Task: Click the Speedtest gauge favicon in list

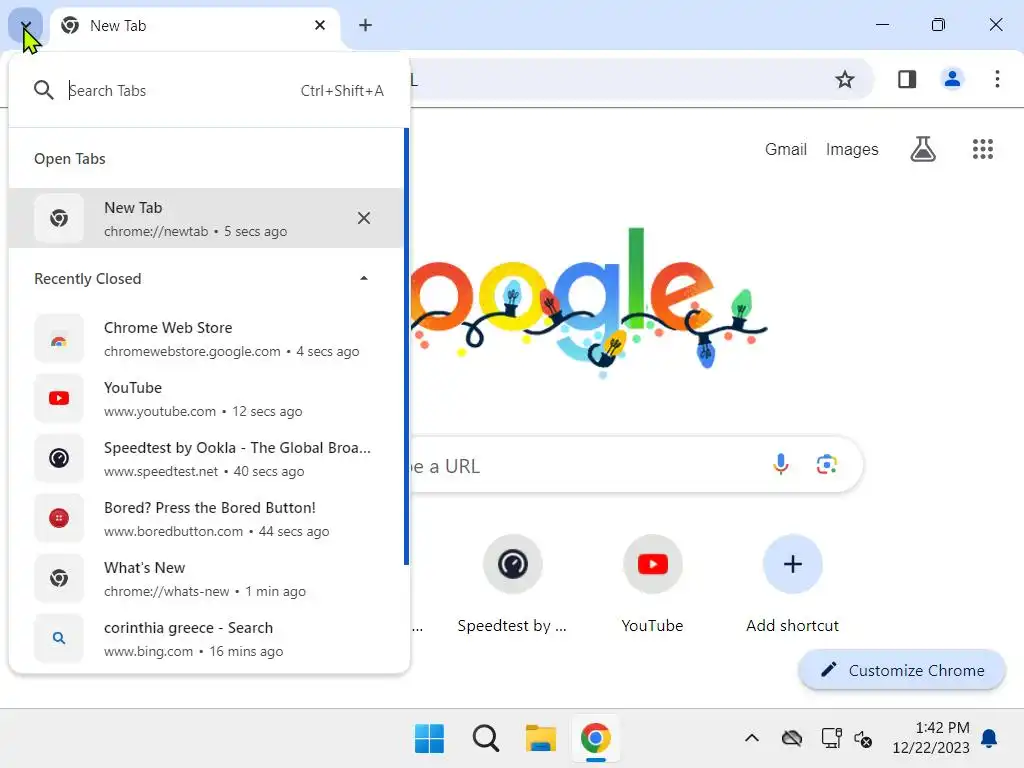Action: pos(59,458)
